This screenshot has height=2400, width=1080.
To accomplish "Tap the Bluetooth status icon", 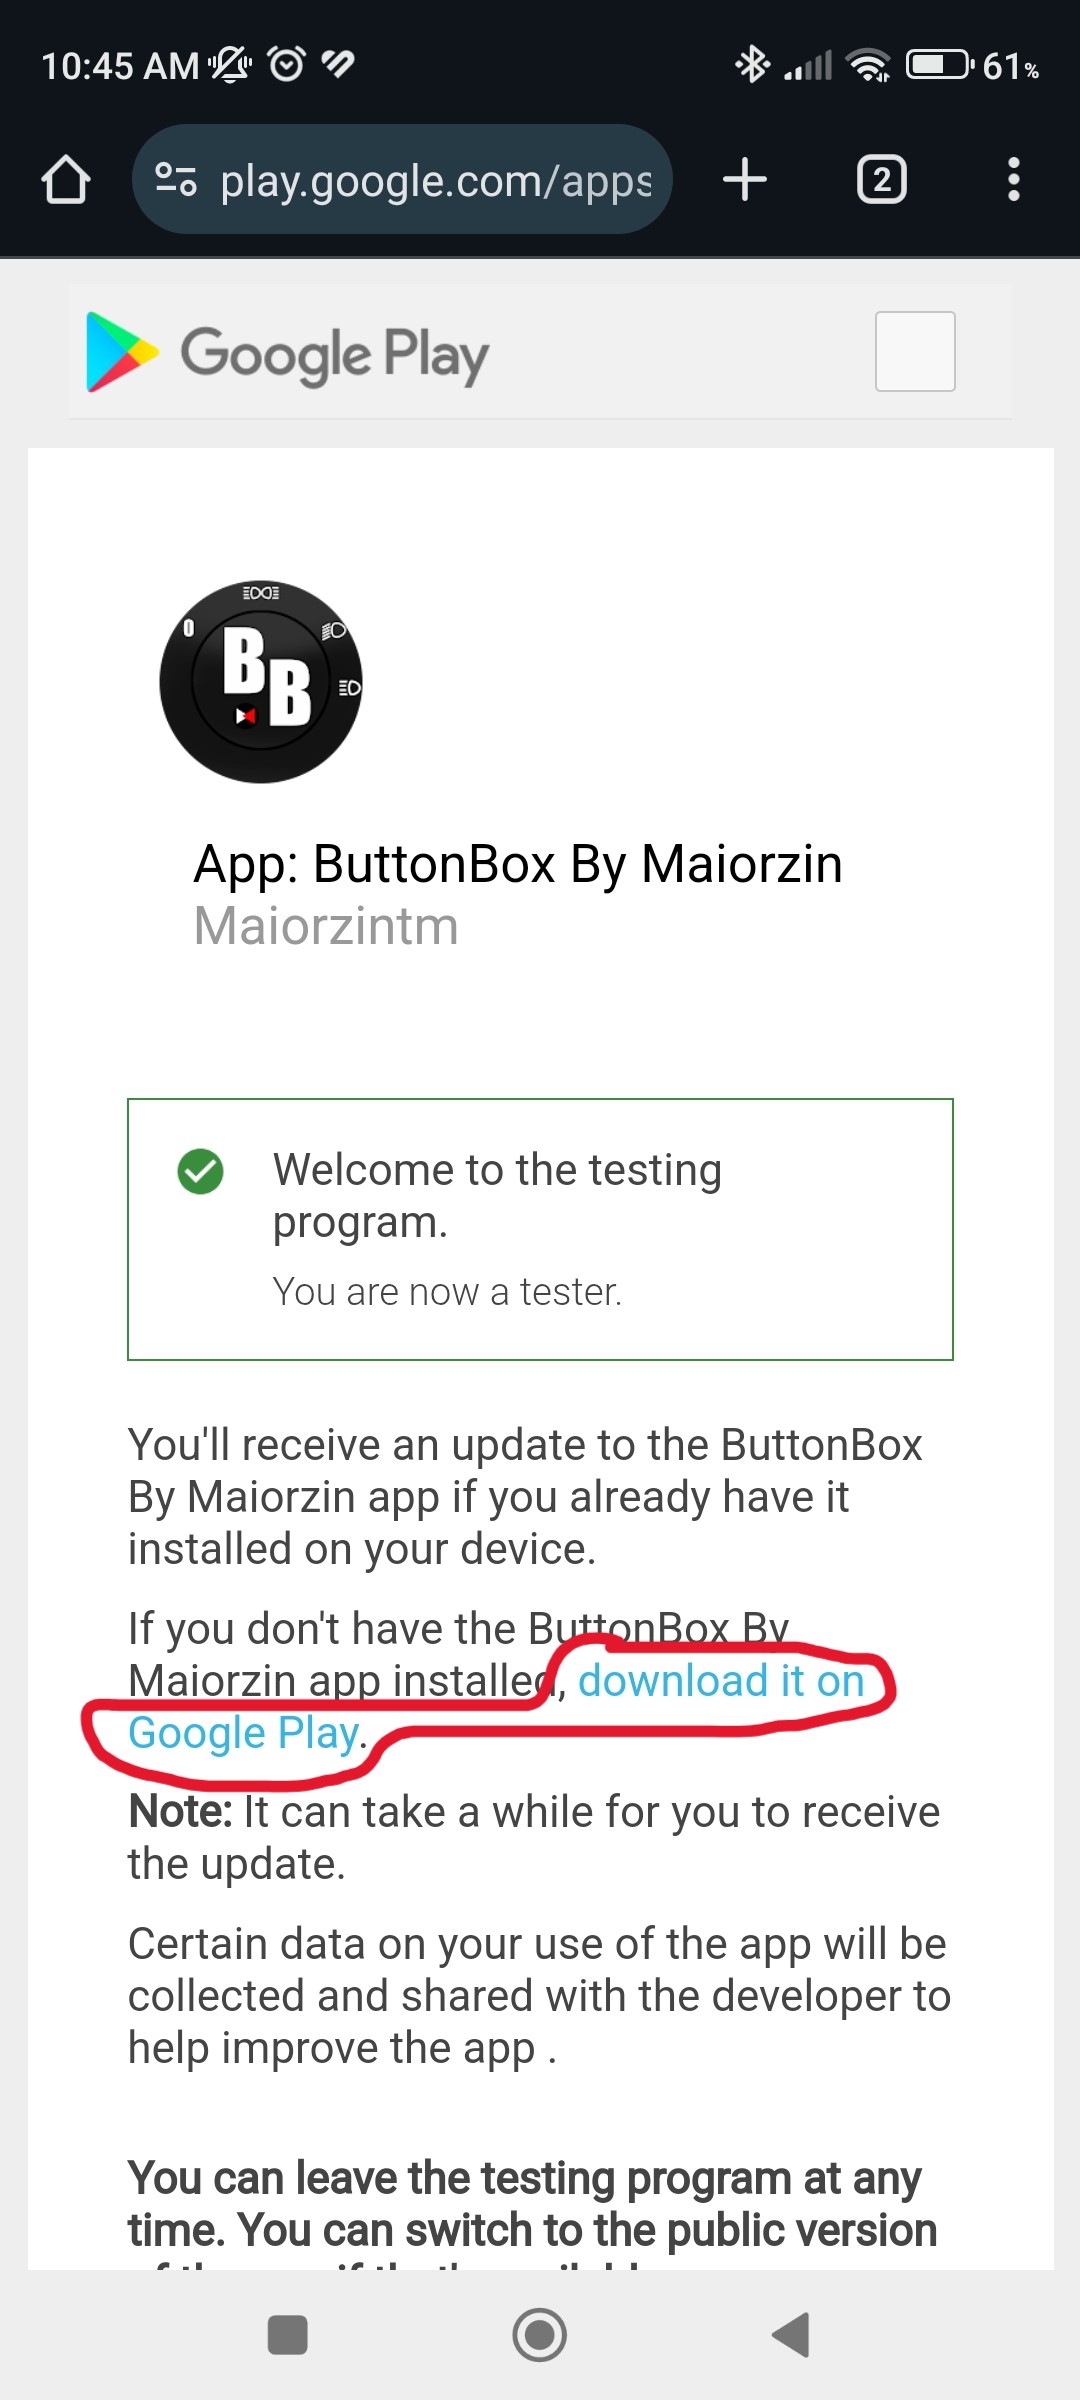I will (752, 65).
